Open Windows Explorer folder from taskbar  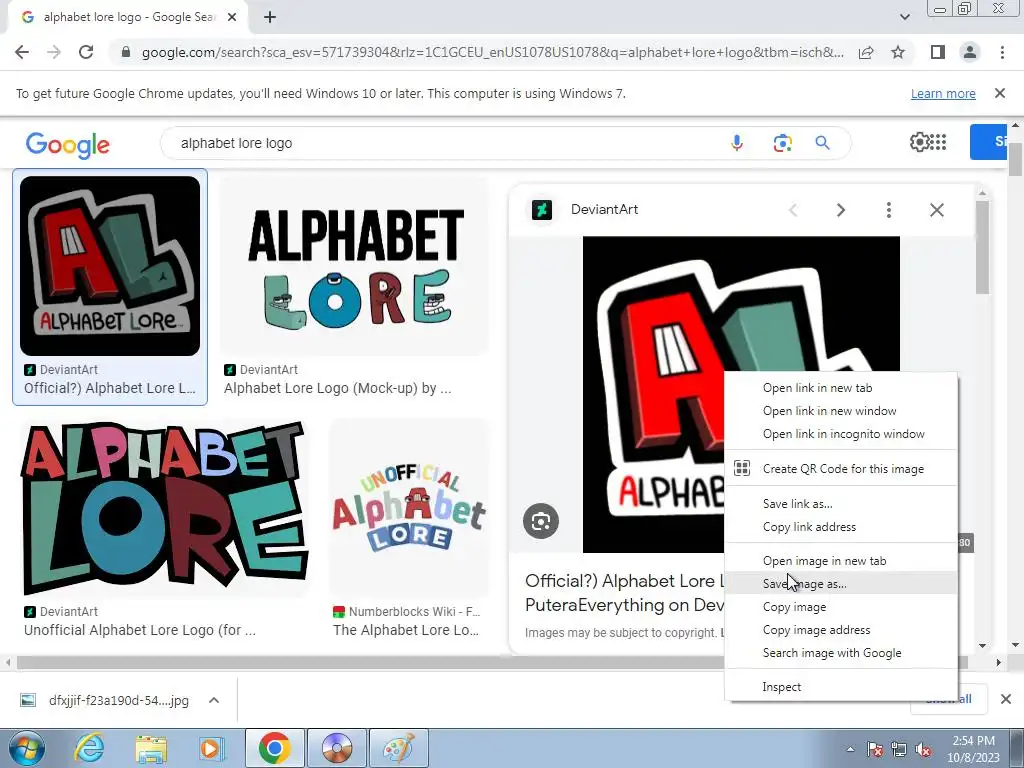(x=151, y=748)
